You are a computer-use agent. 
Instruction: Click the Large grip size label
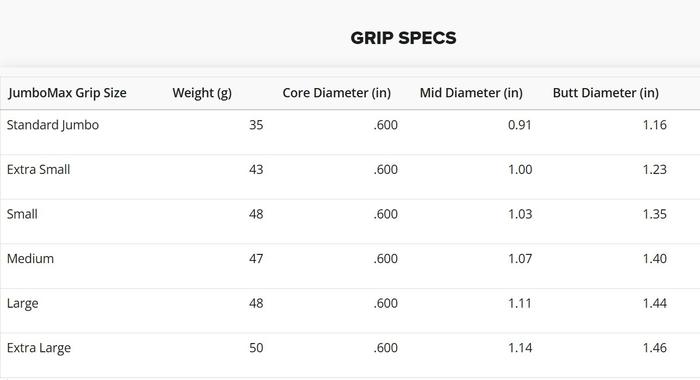click(x=22, y=304)
